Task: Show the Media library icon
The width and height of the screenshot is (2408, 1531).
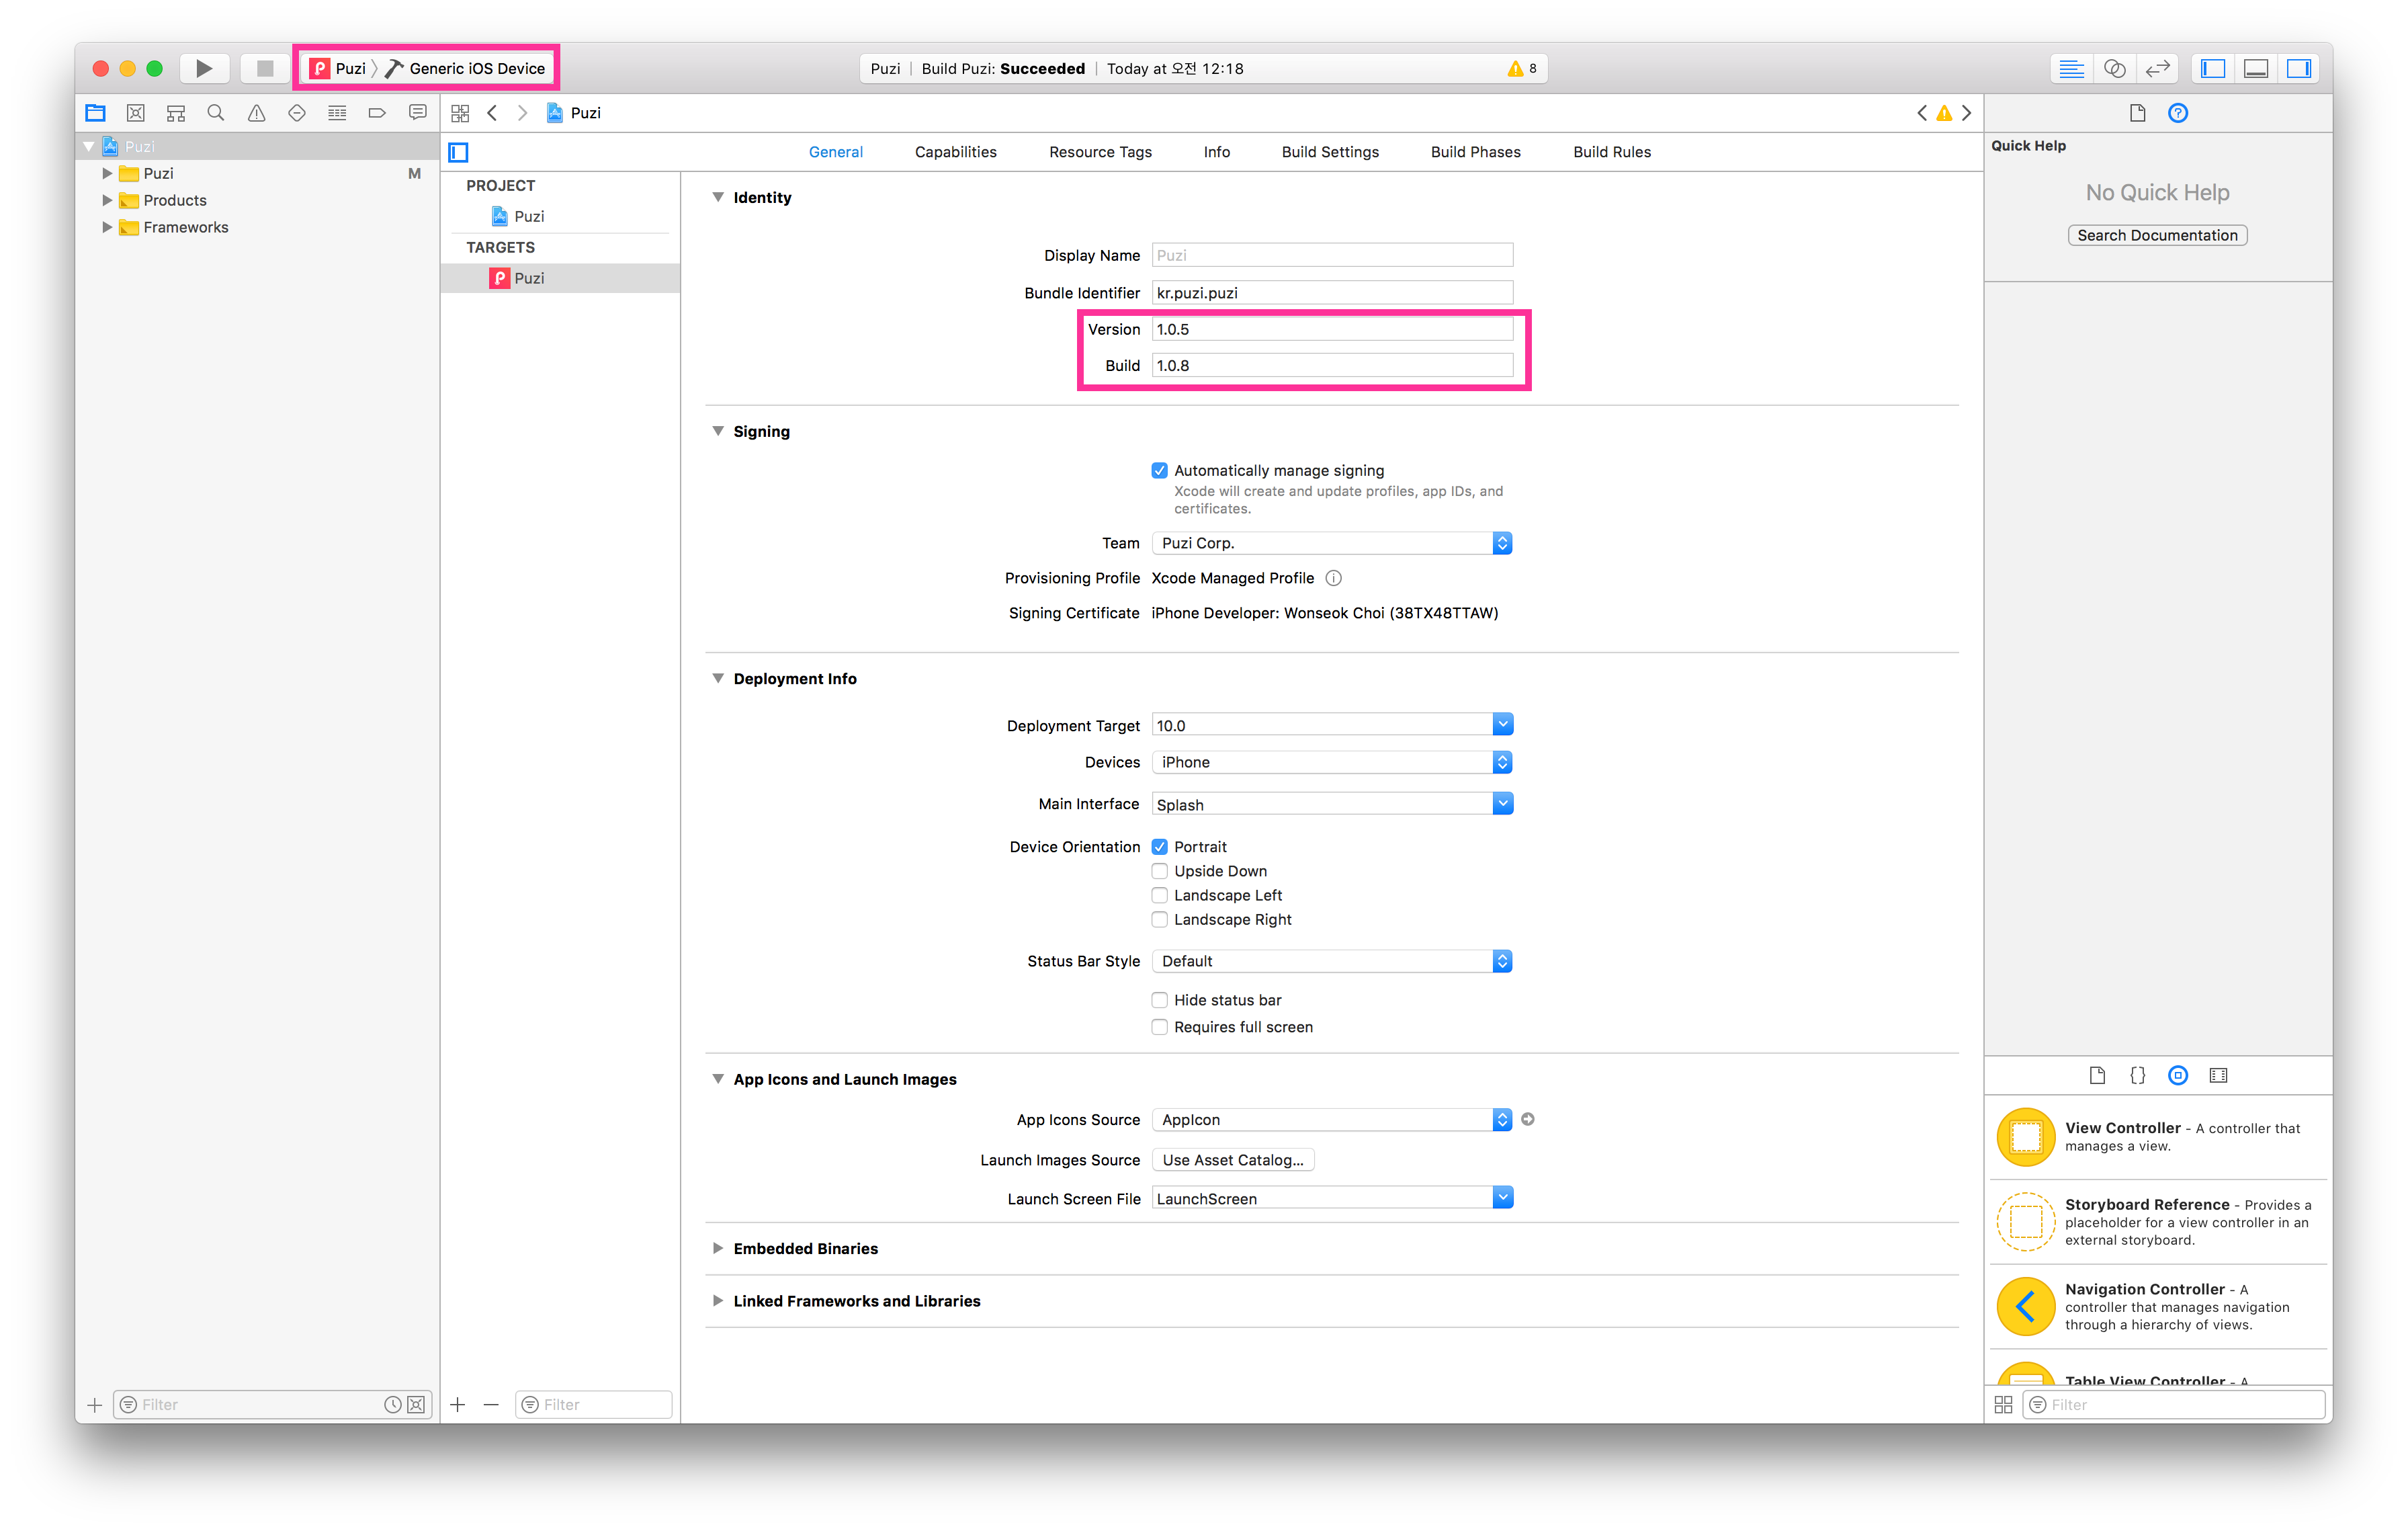Action: click(2218, 1075)
